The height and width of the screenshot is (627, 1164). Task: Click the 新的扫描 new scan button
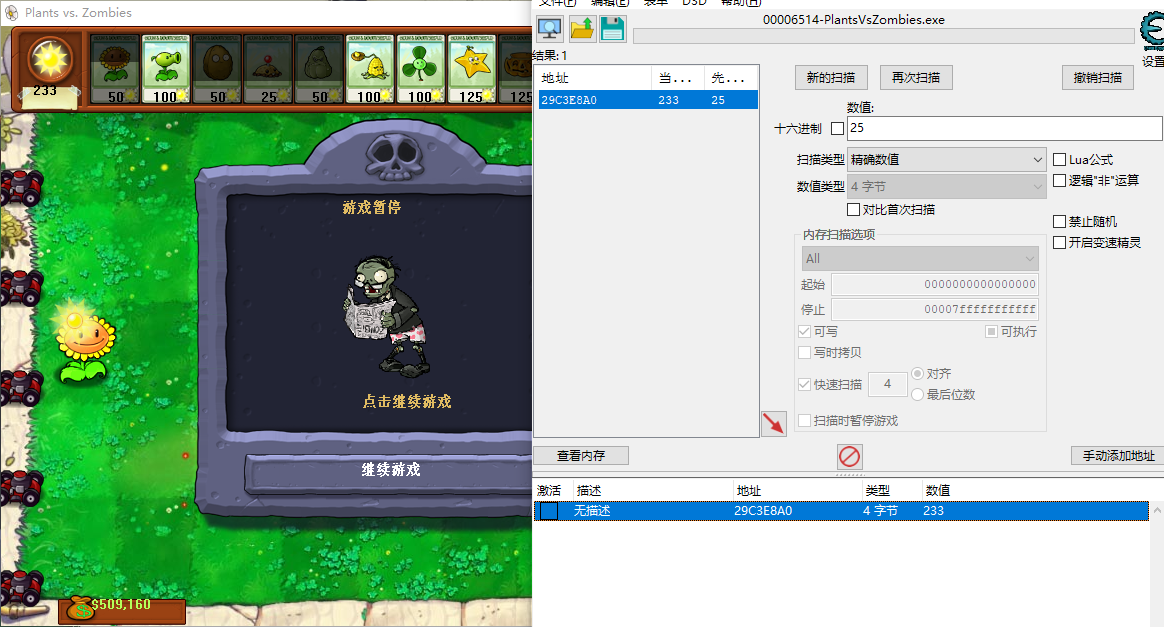coord(831,77)
